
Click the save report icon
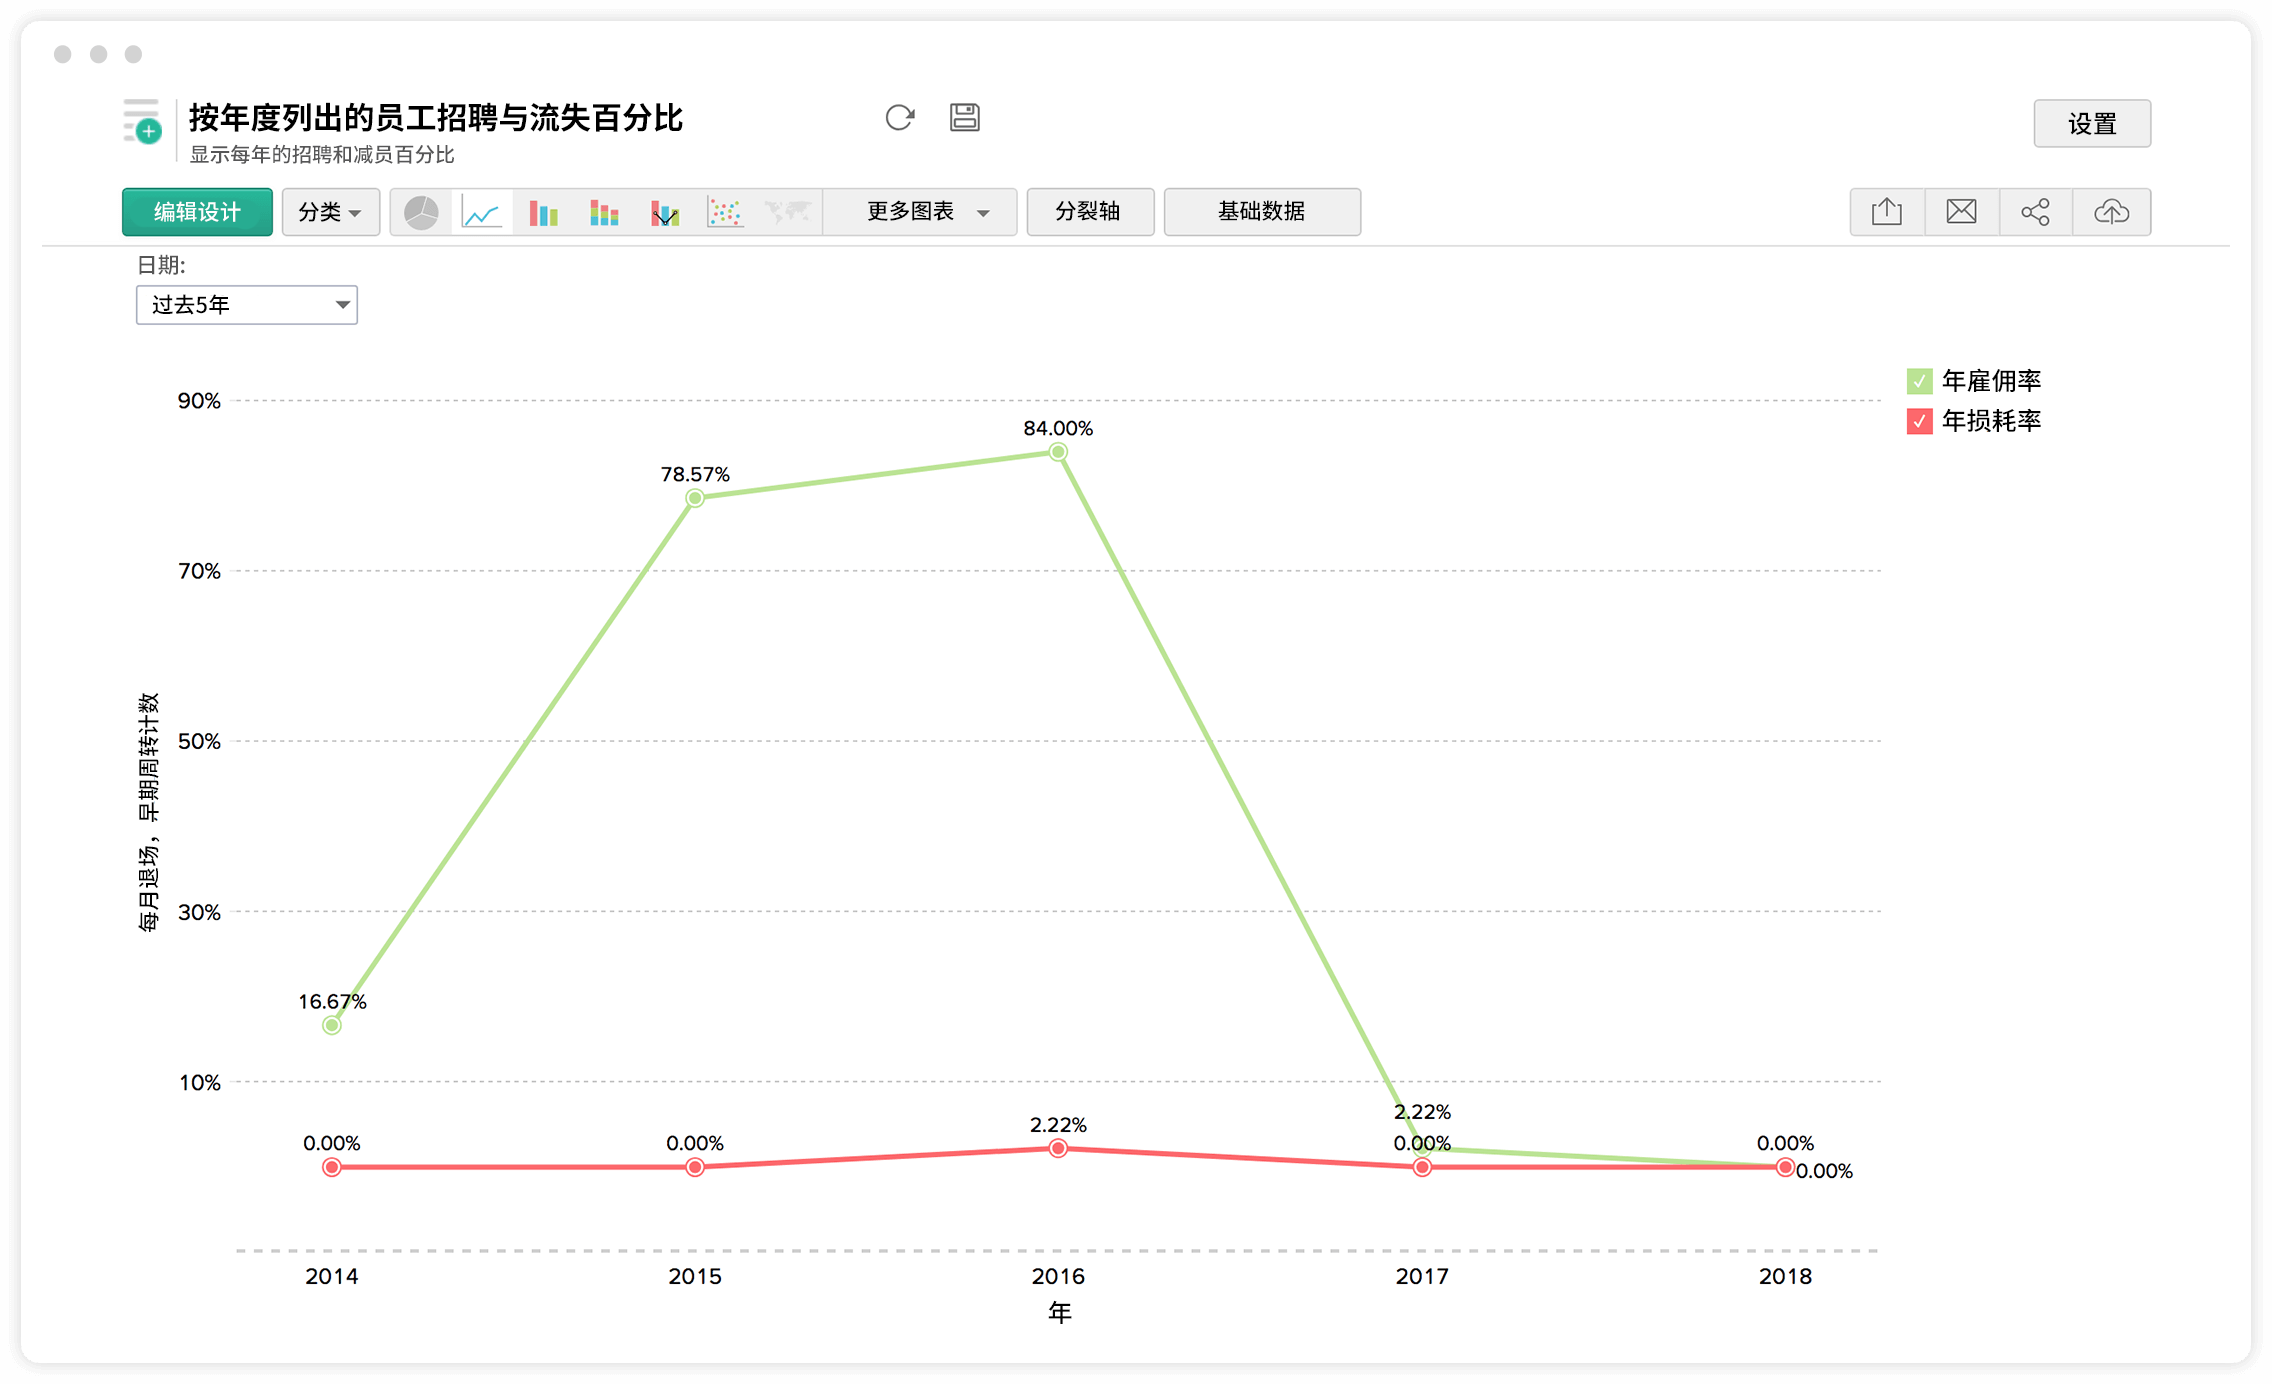click(x=964, y=118)
